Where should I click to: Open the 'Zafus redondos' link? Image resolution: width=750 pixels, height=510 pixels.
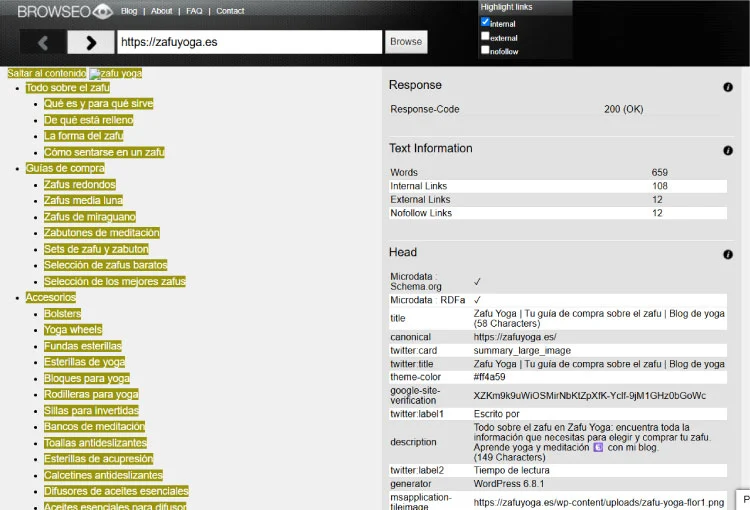click(80, 185)
